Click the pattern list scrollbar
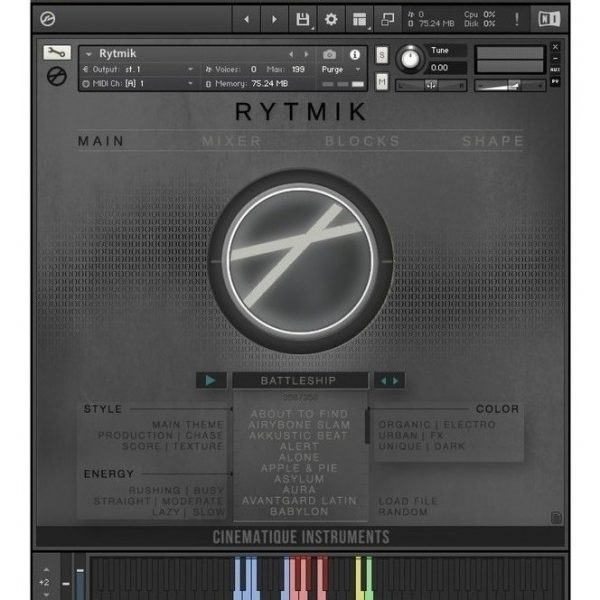The height and width of the screenshot is (600, 600). point(367,426)
